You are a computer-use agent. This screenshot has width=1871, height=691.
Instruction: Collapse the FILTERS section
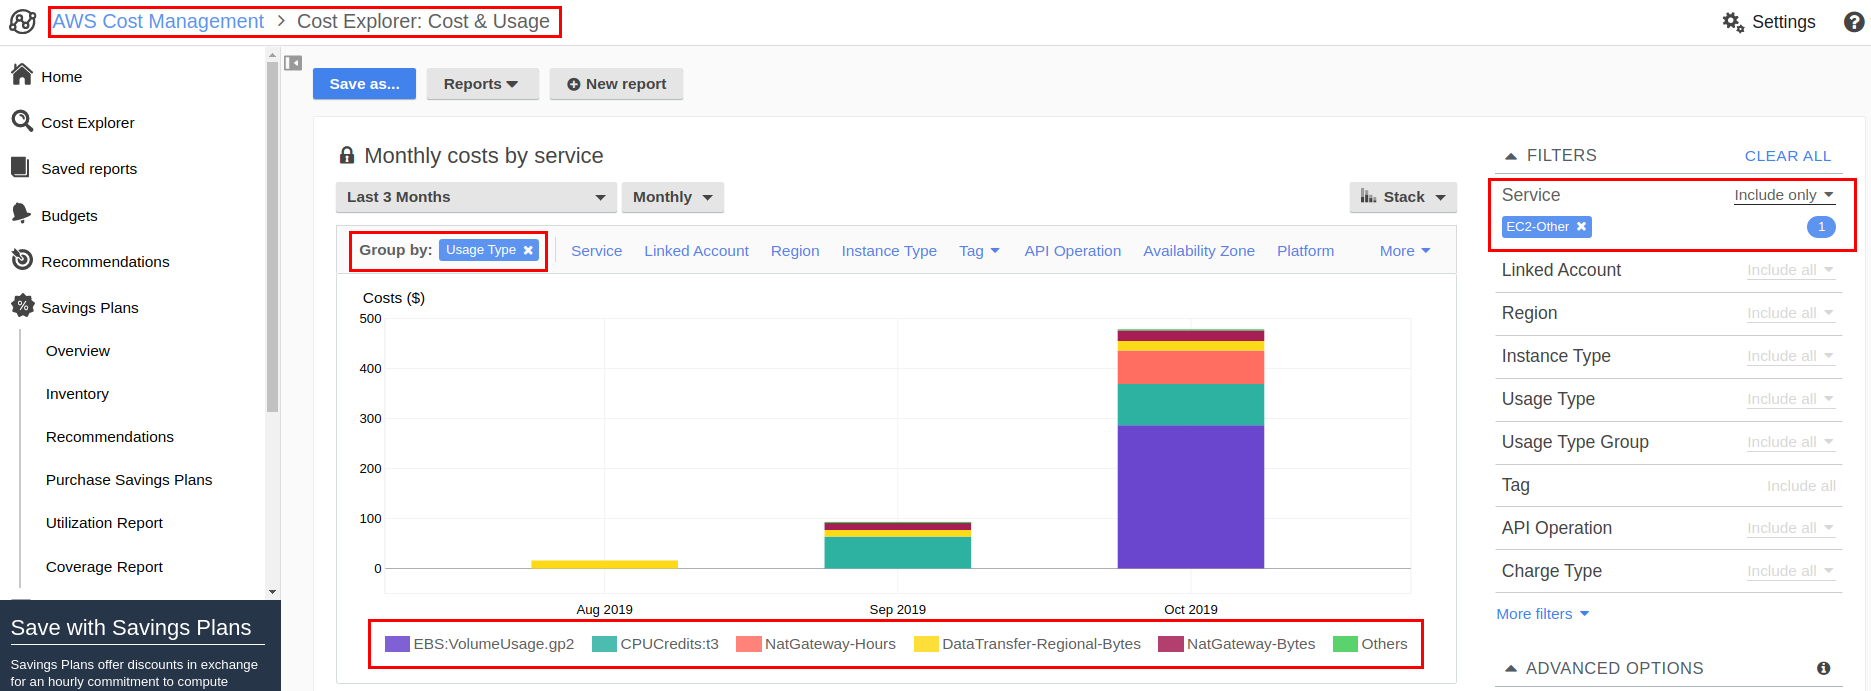(1511, 156)
